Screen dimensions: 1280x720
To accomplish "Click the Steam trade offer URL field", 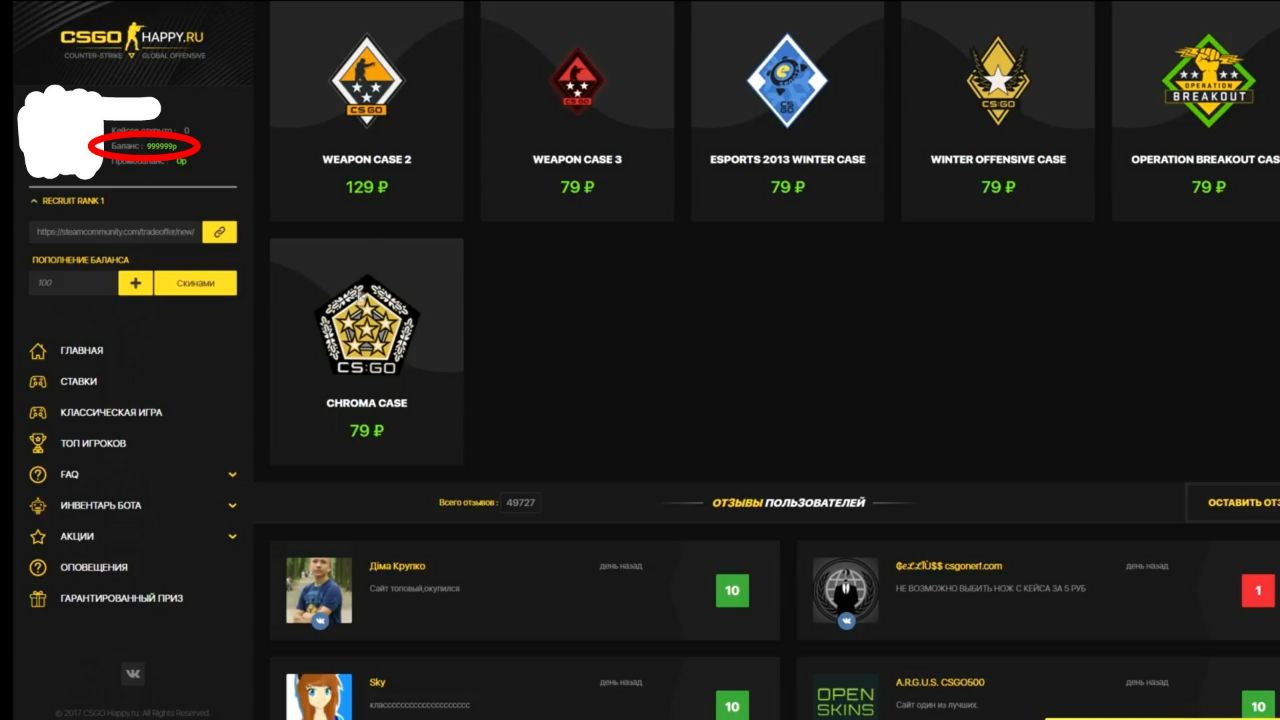I will pos(115,232).
